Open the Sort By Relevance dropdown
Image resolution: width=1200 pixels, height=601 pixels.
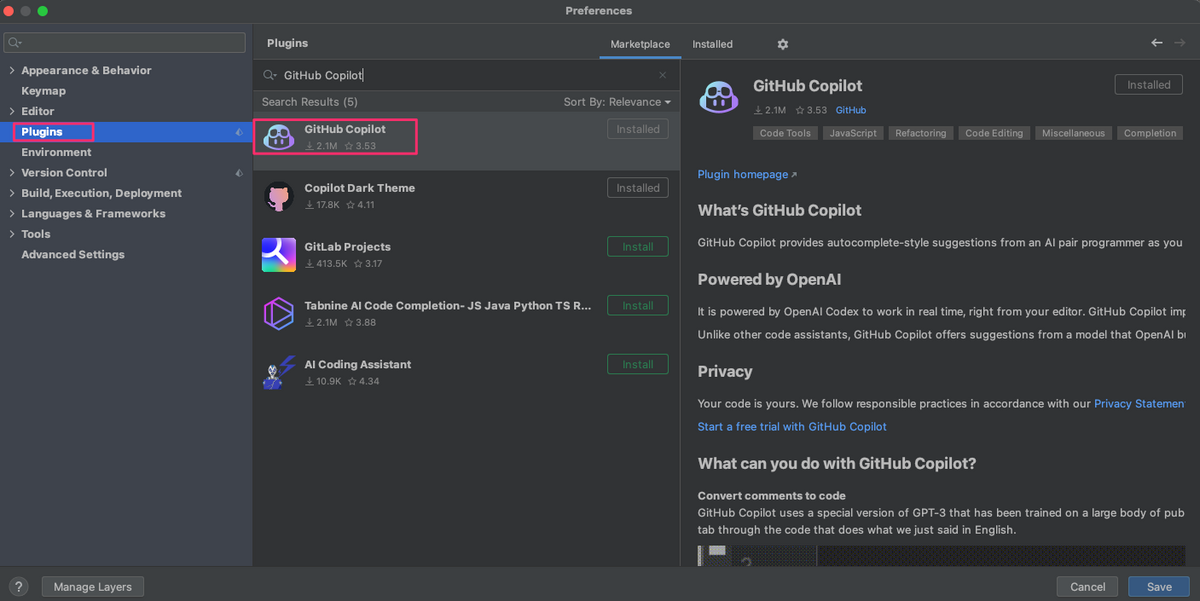pyautogui.click(x=617, y=101)
